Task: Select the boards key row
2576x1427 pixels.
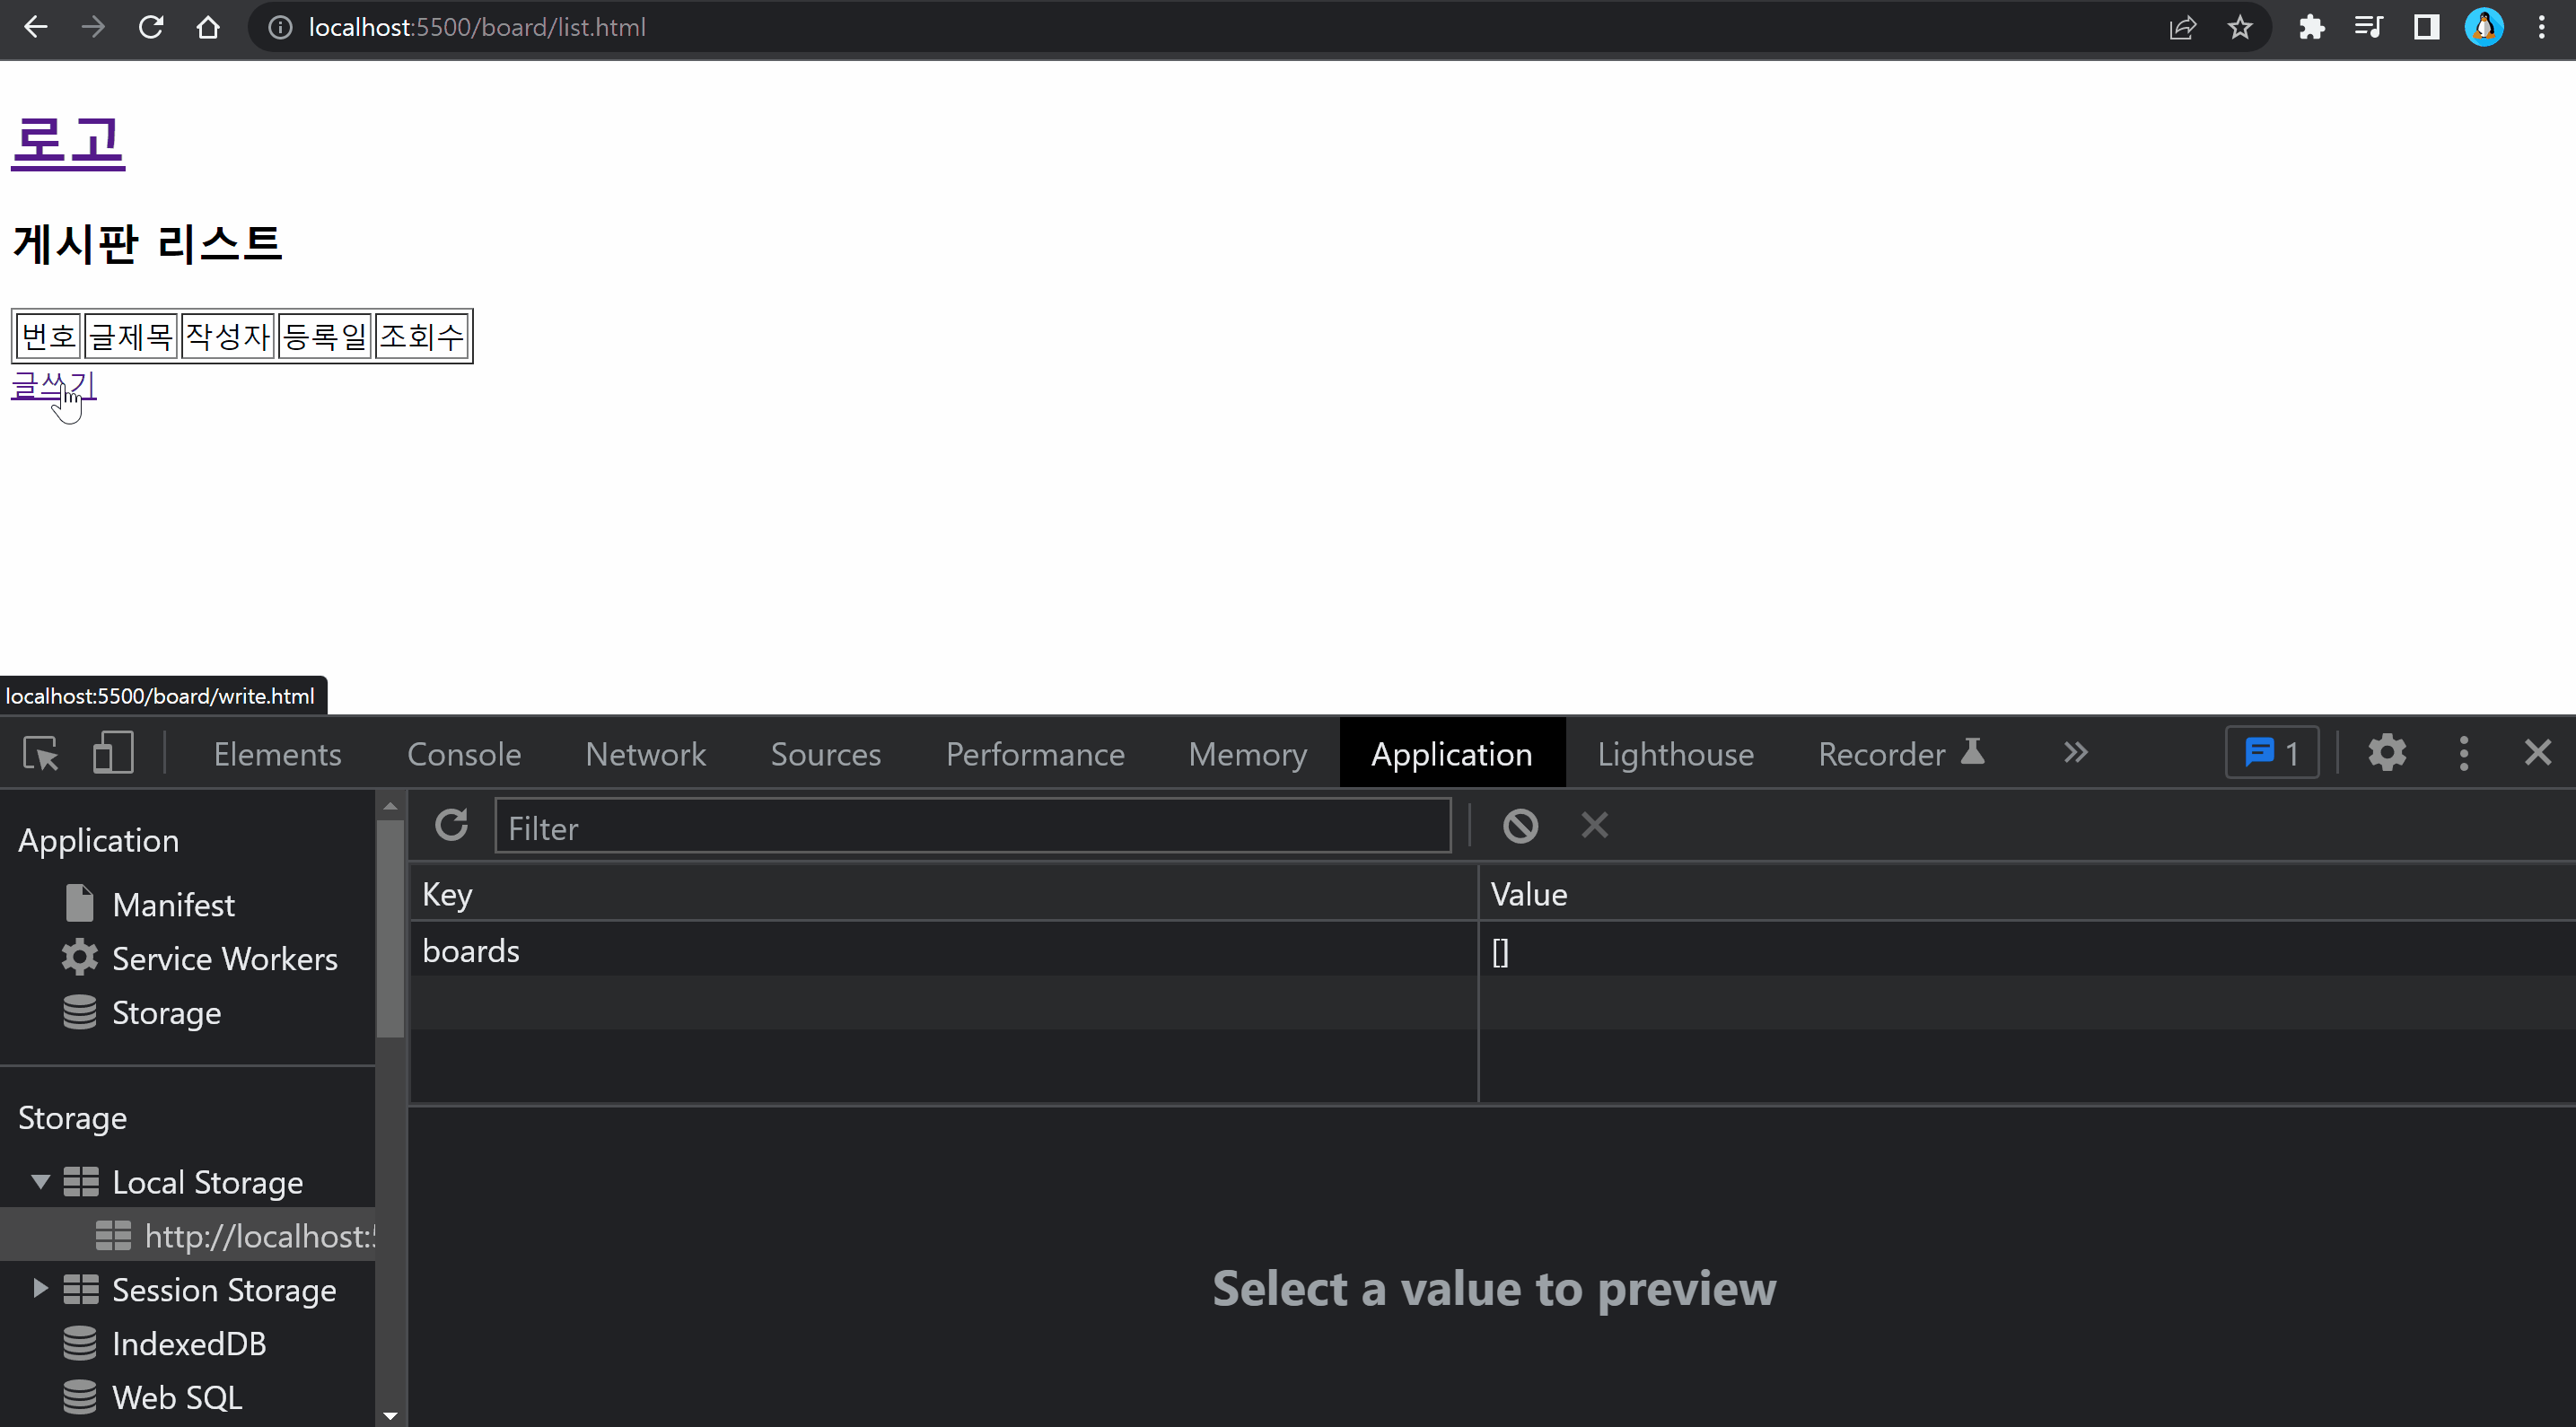Action: (471, 951)
